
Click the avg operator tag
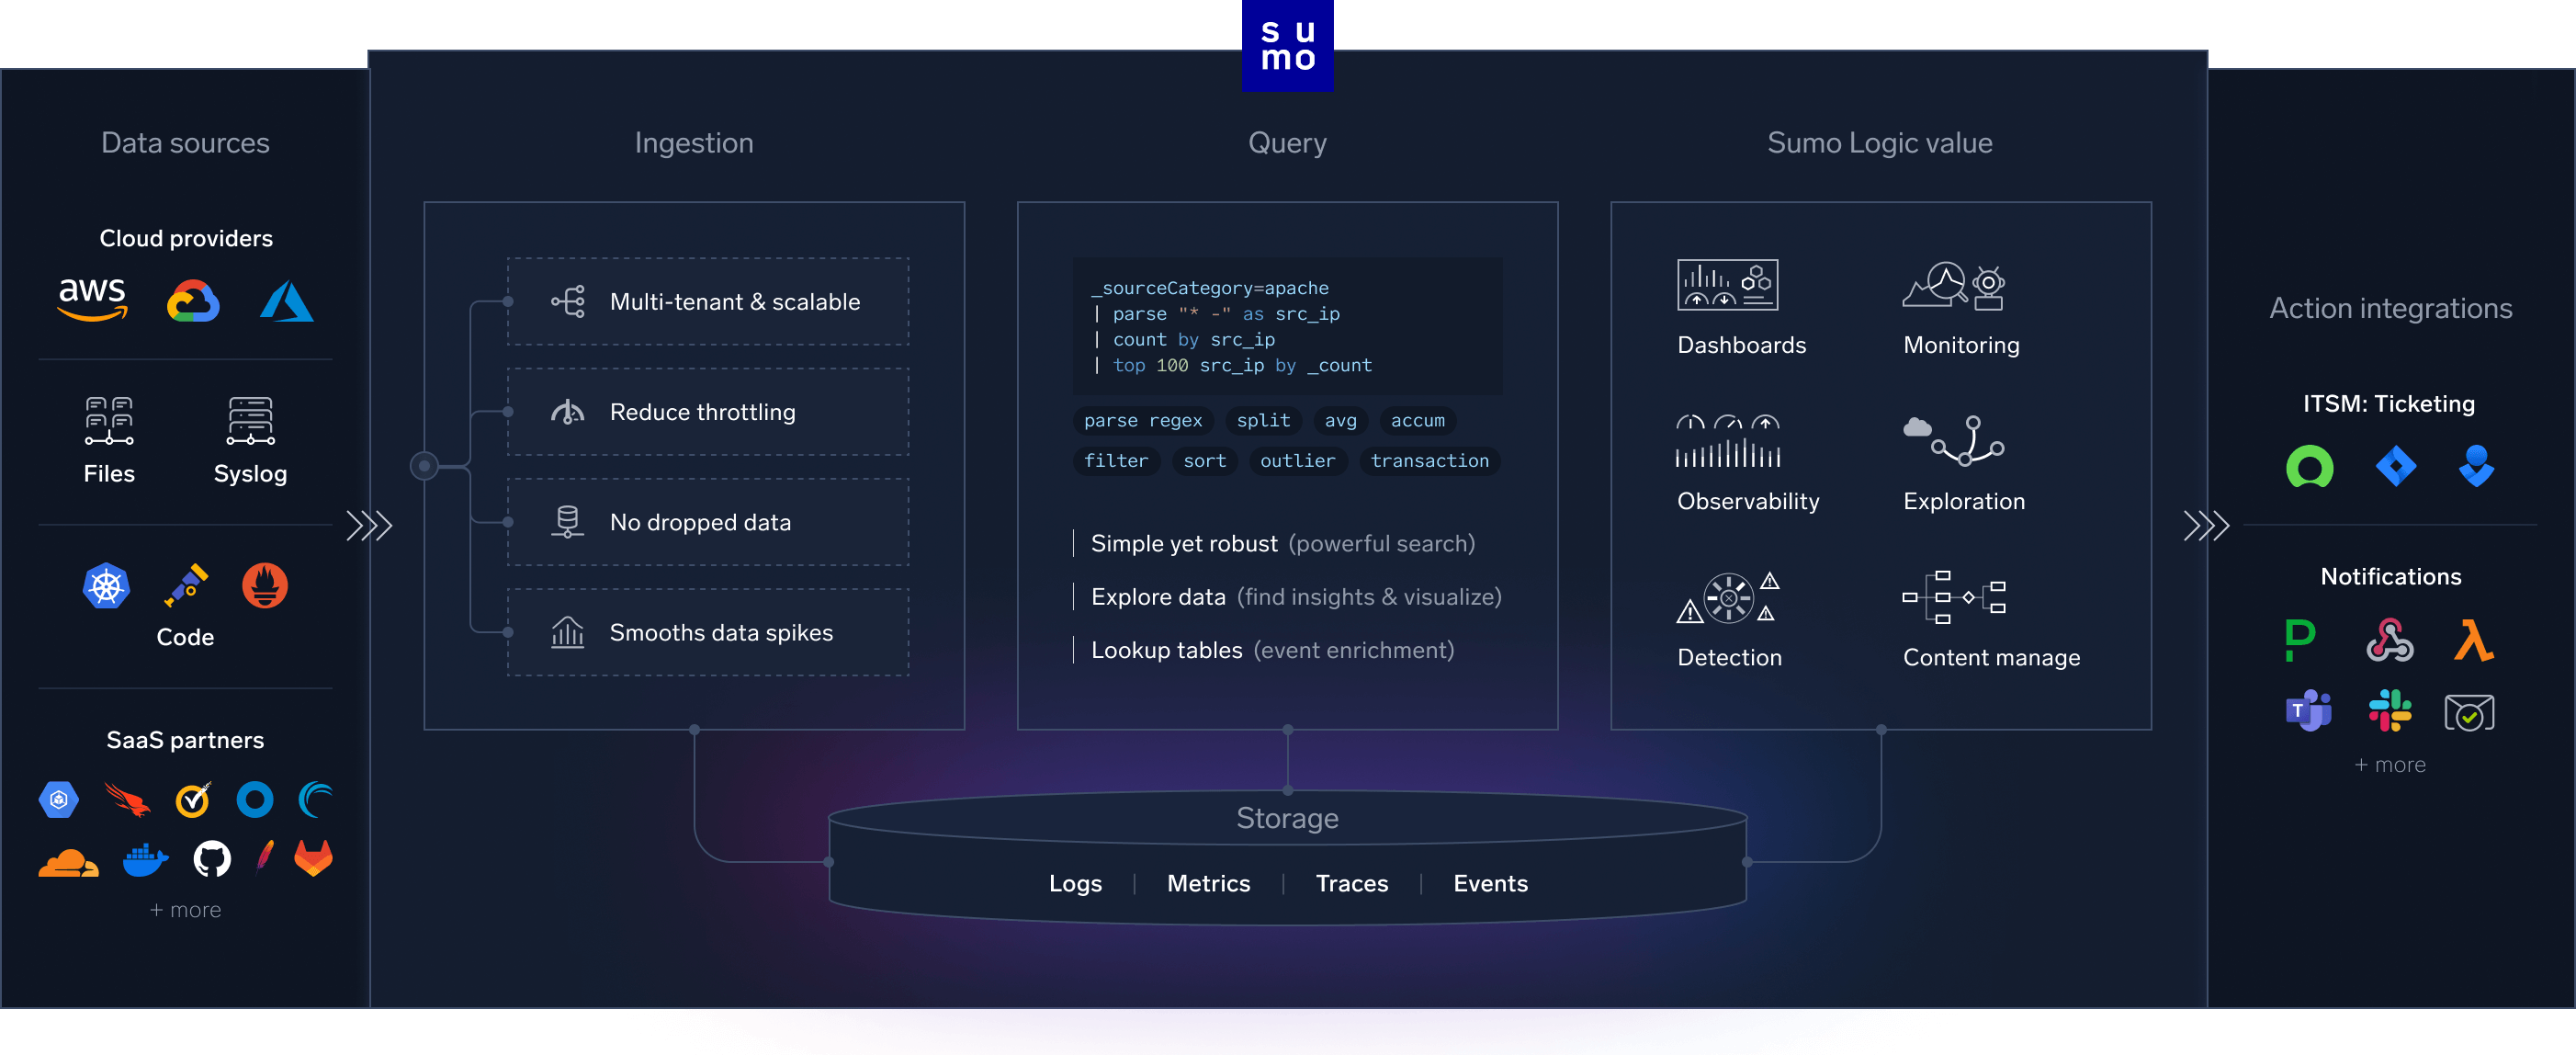(1340, 421)
